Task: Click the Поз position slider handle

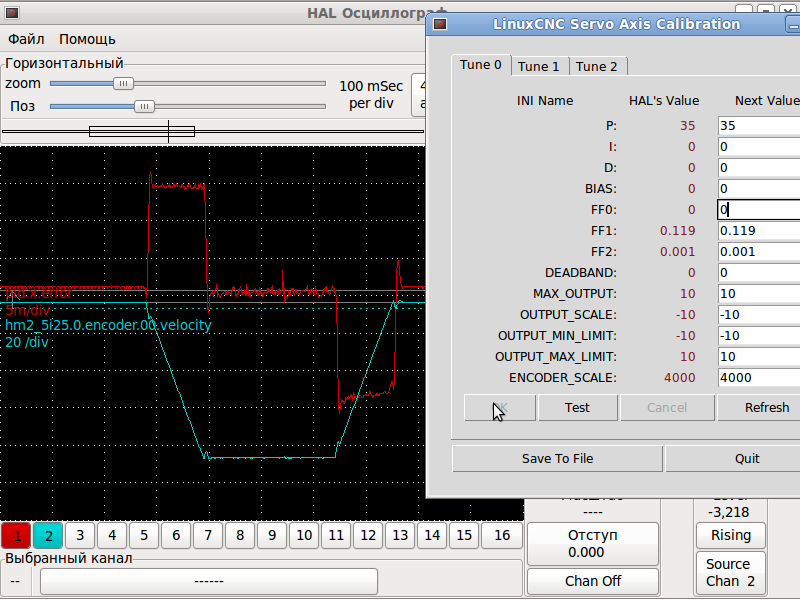Action: pos(144,107)
